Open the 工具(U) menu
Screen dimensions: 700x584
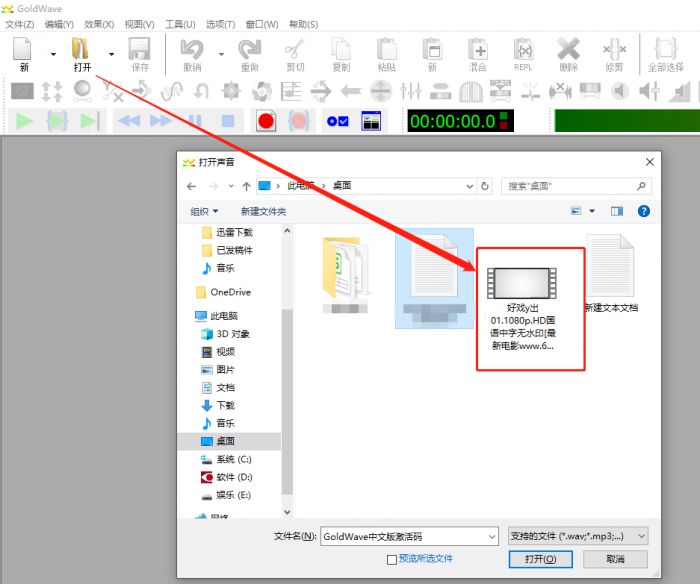180,24
